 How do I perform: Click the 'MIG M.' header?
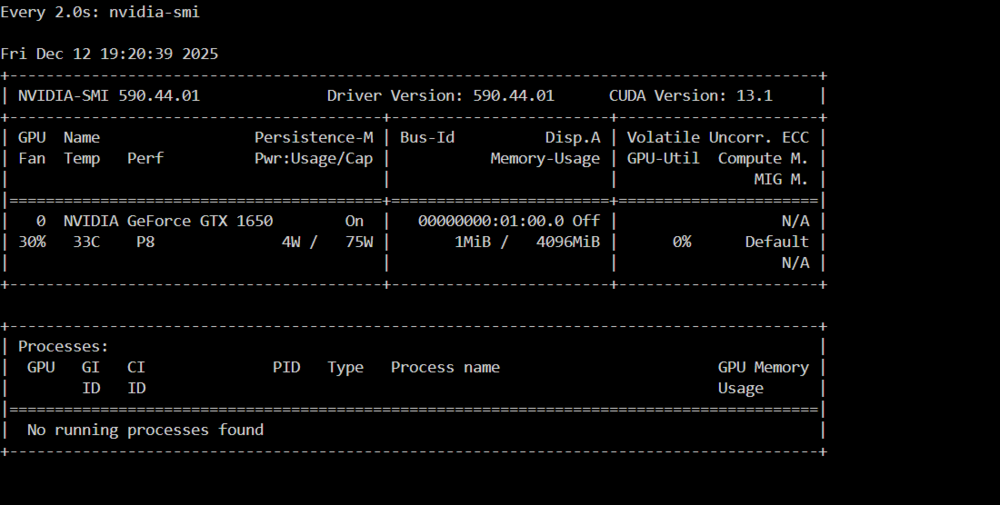pyautogui.click(x=781, y=180)
